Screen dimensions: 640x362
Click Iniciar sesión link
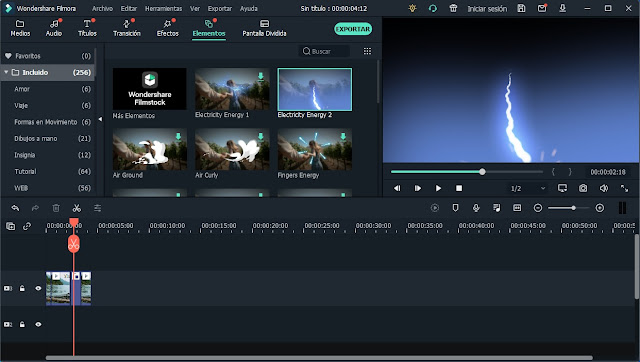coord(487,9)
